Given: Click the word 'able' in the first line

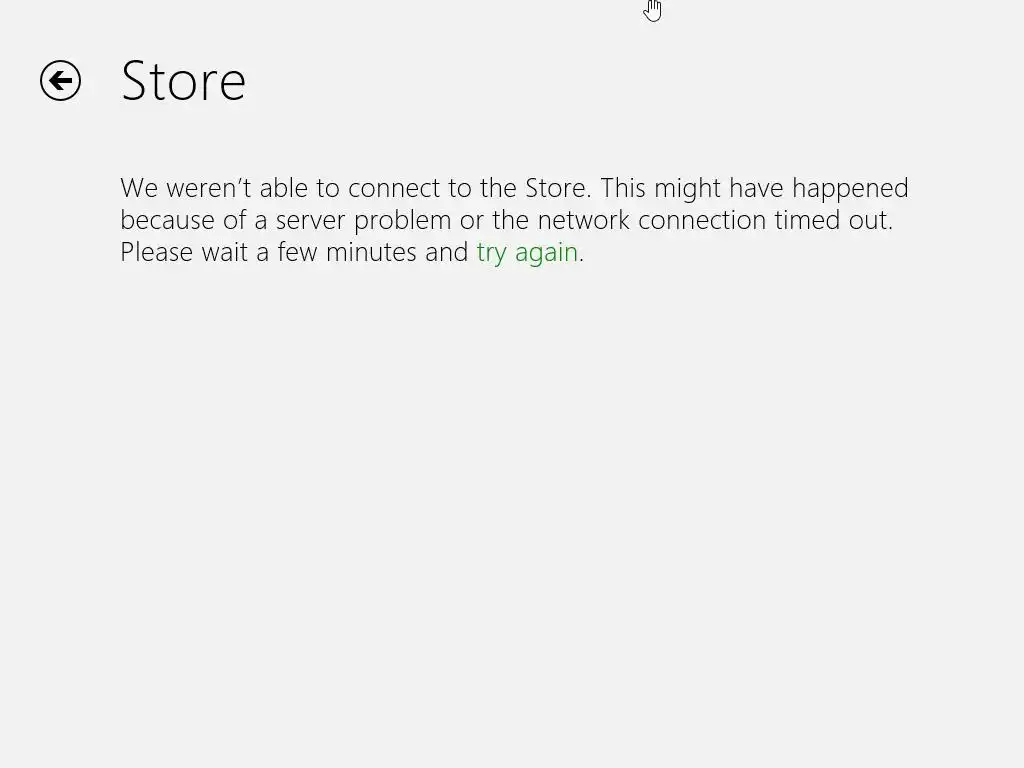Looking at the screenshot, I should (283, 188).
